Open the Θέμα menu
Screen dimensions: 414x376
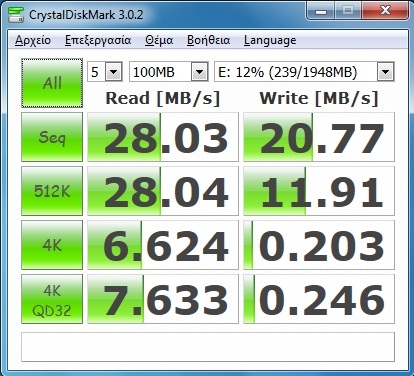coord(159,41)
